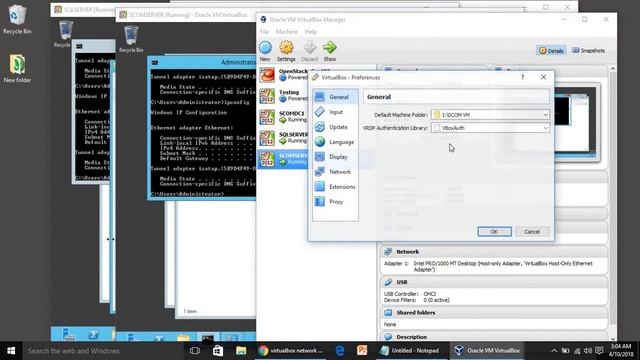Open New folder on host desktop

[17, 69]
